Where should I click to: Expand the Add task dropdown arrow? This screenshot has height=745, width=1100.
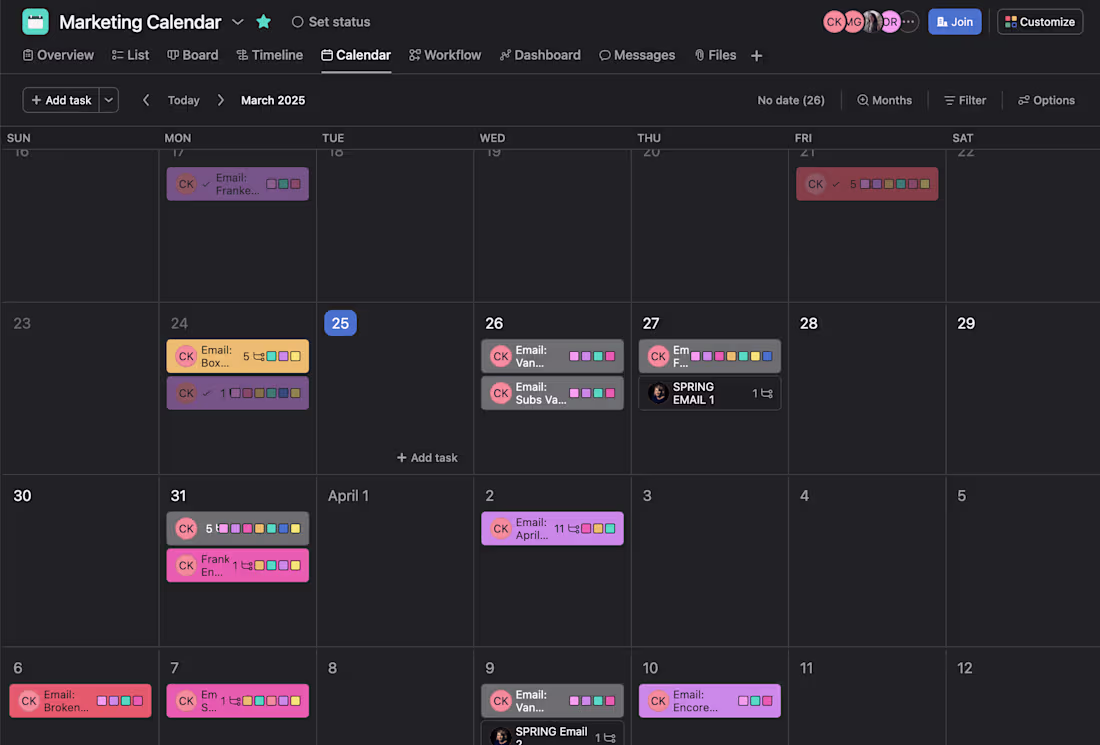pos(109,100)
